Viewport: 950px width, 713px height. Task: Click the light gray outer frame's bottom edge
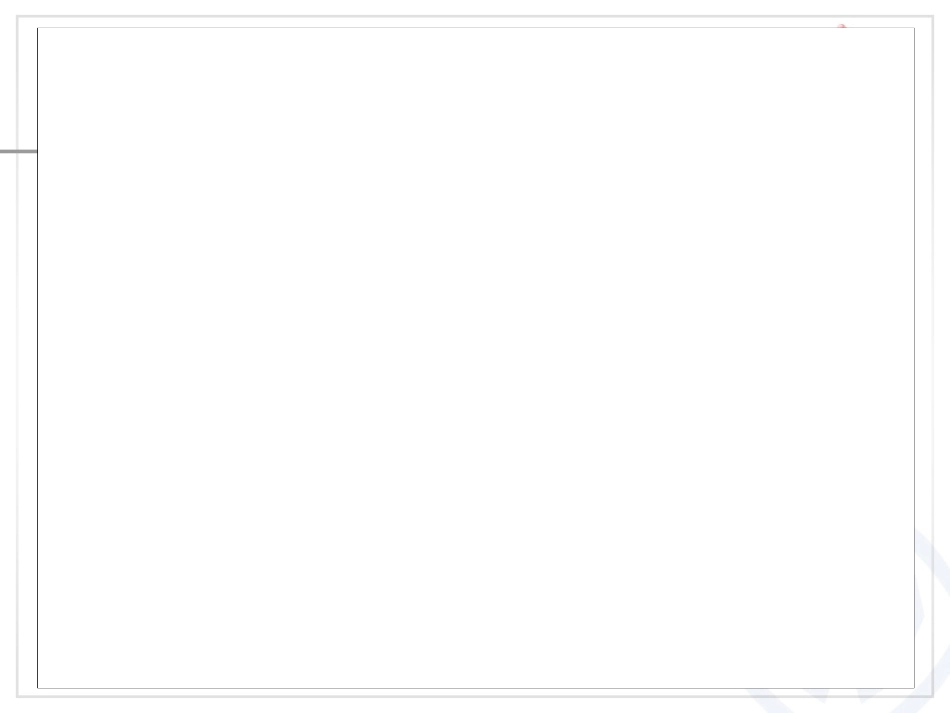476,696
